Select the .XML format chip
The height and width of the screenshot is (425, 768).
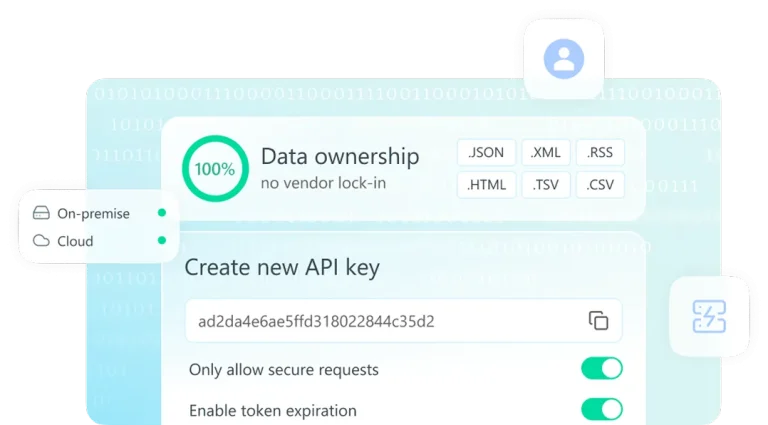click(546, 152)
